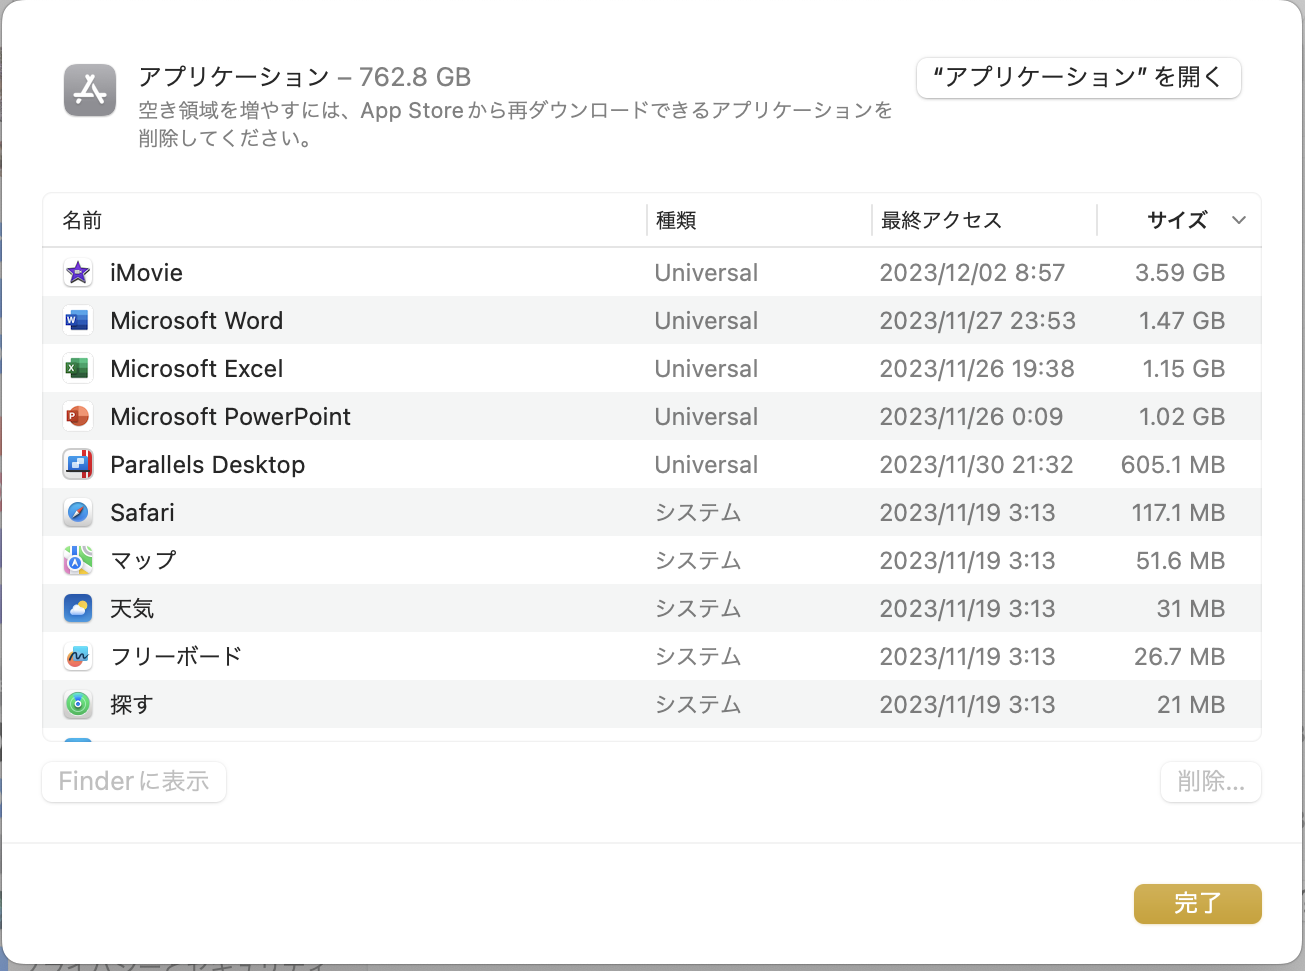Image resolution: width=1305 pixels, height=971 pixels.
Task: Click the 探す (Find My) app icon
Action: pyautogui.click(x=78, y=704)
